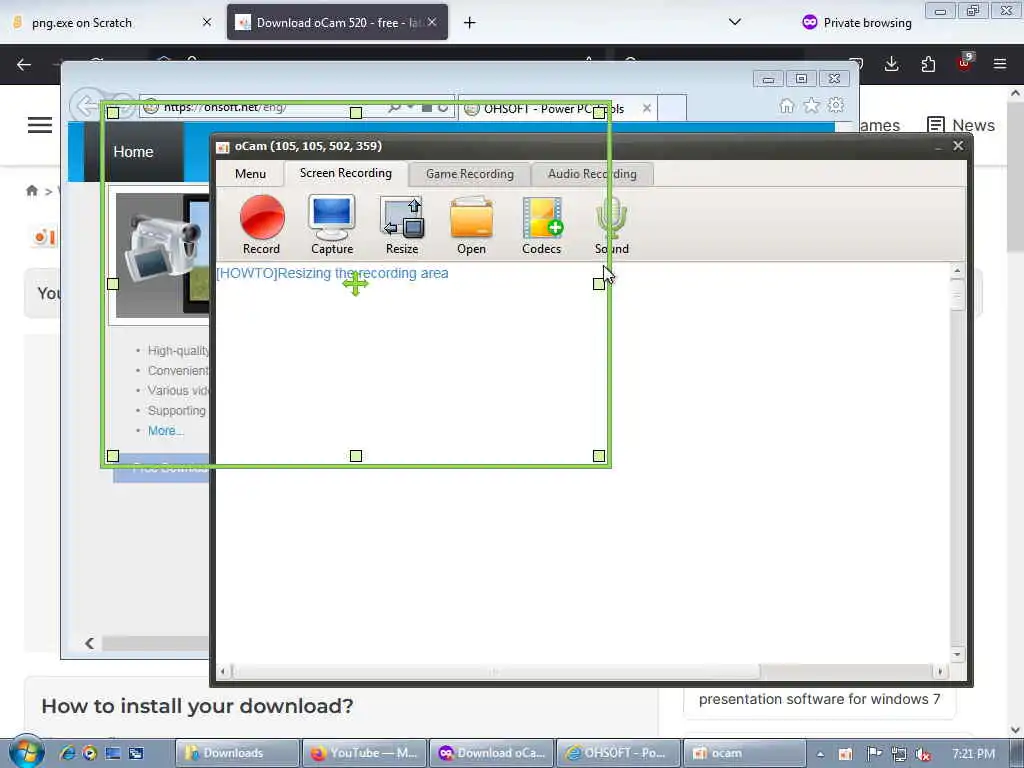Click the Internet Explorer home icon
The height and width of the screenshot is (768, 1024).
pos(787,105)
